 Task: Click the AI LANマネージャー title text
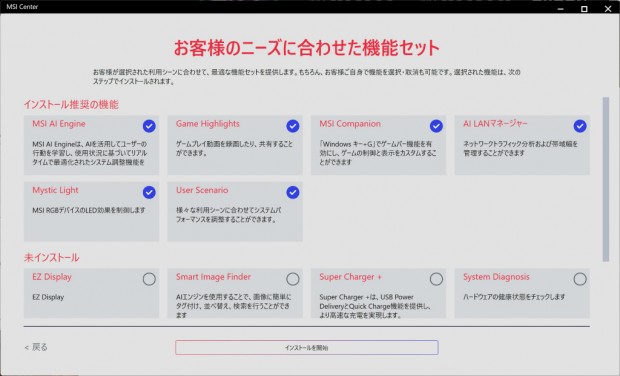tap(495, 124)
